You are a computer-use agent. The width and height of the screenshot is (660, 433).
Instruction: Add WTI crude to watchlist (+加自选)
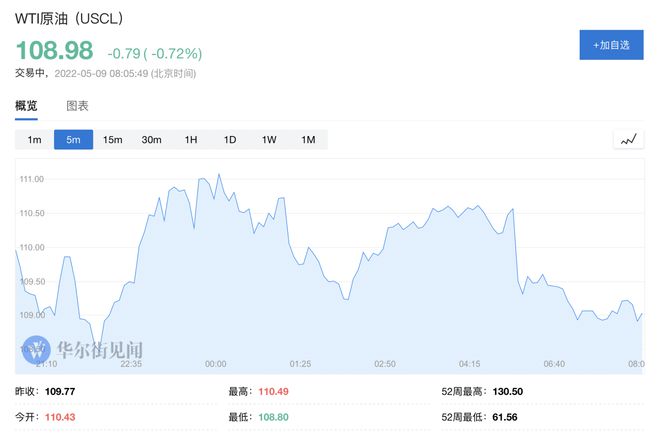pyautogui.click(x=611, y=45)
